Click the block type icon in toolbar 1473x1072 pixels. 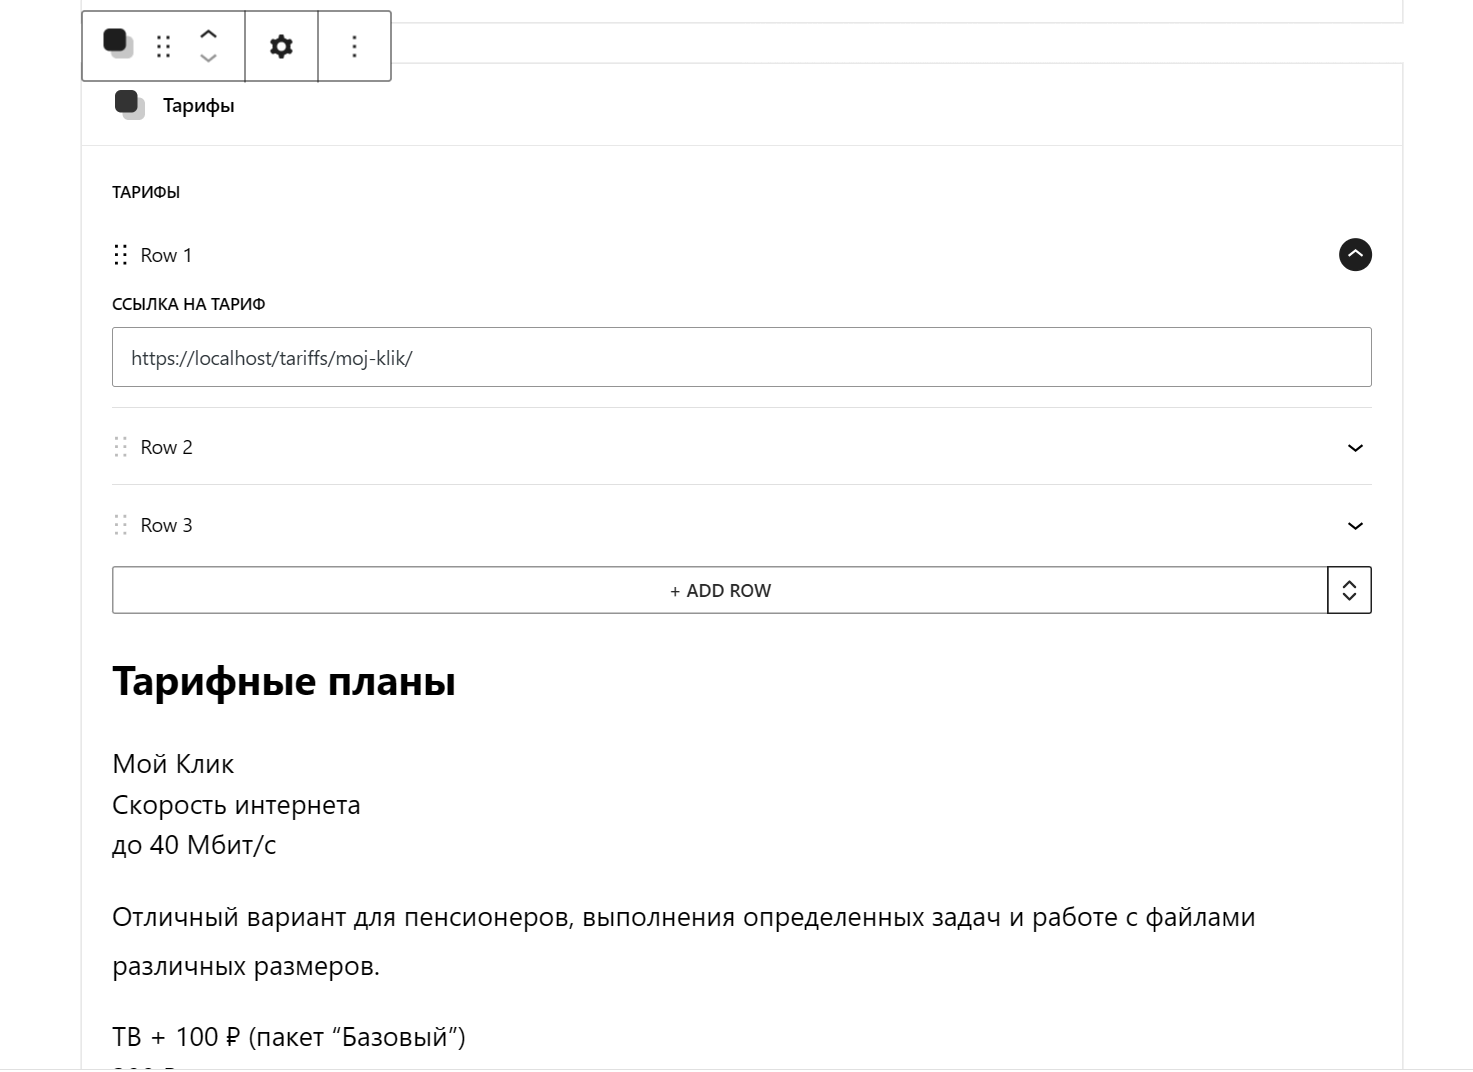click(x=118, y=44)
